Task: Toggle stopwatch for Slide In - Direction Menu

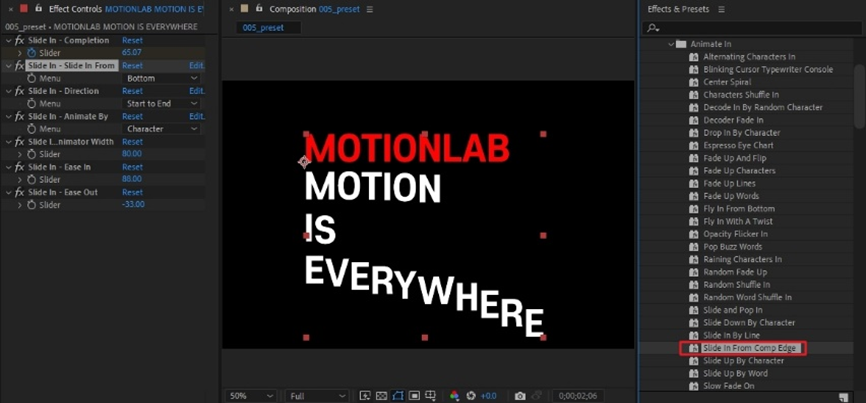Action: (x=31, y=104)
